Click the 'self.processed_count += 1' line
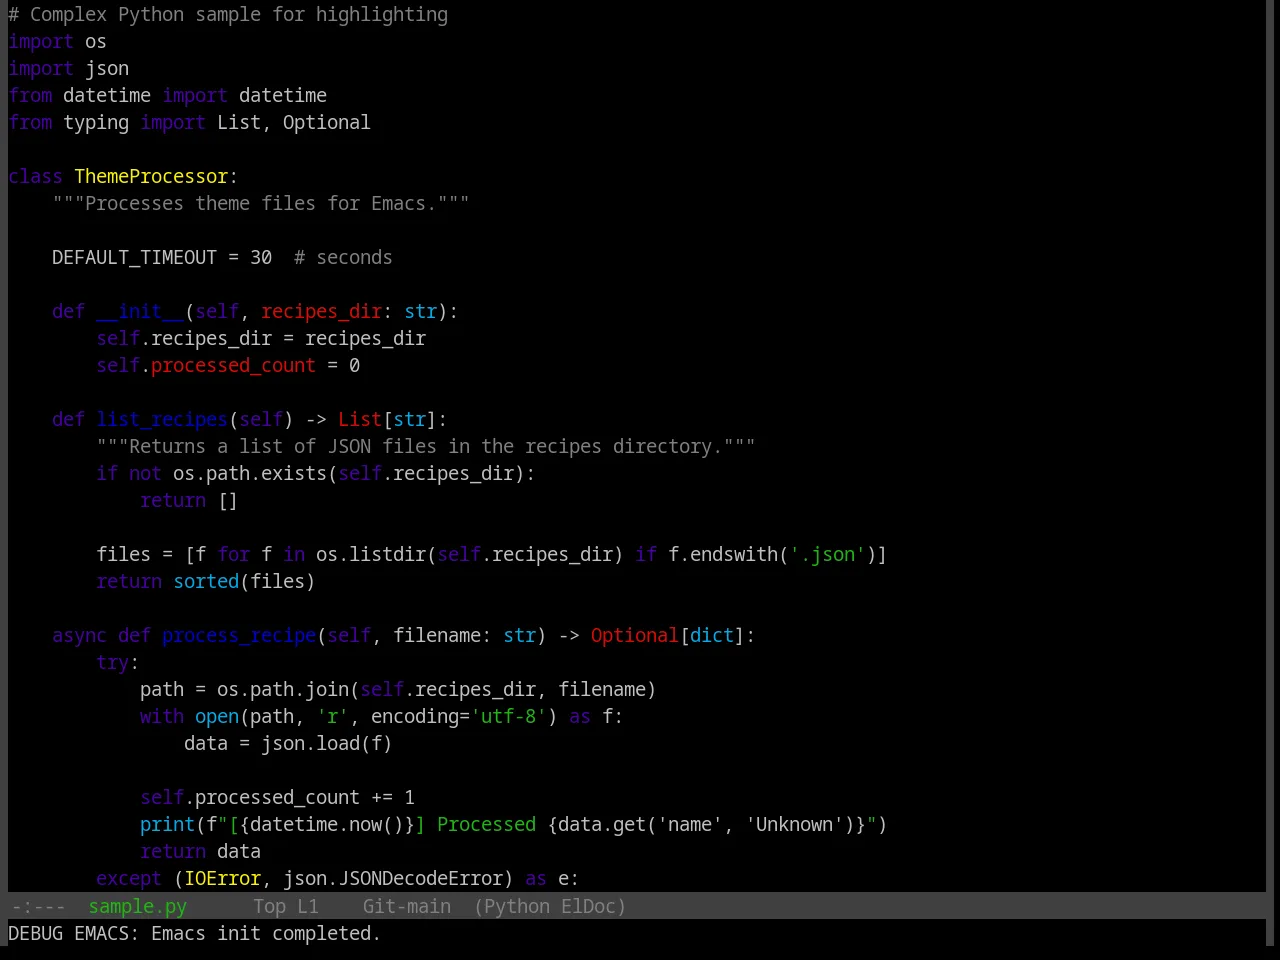The height and width of the screenshot is (960, 1280). (x=277, y=798)
